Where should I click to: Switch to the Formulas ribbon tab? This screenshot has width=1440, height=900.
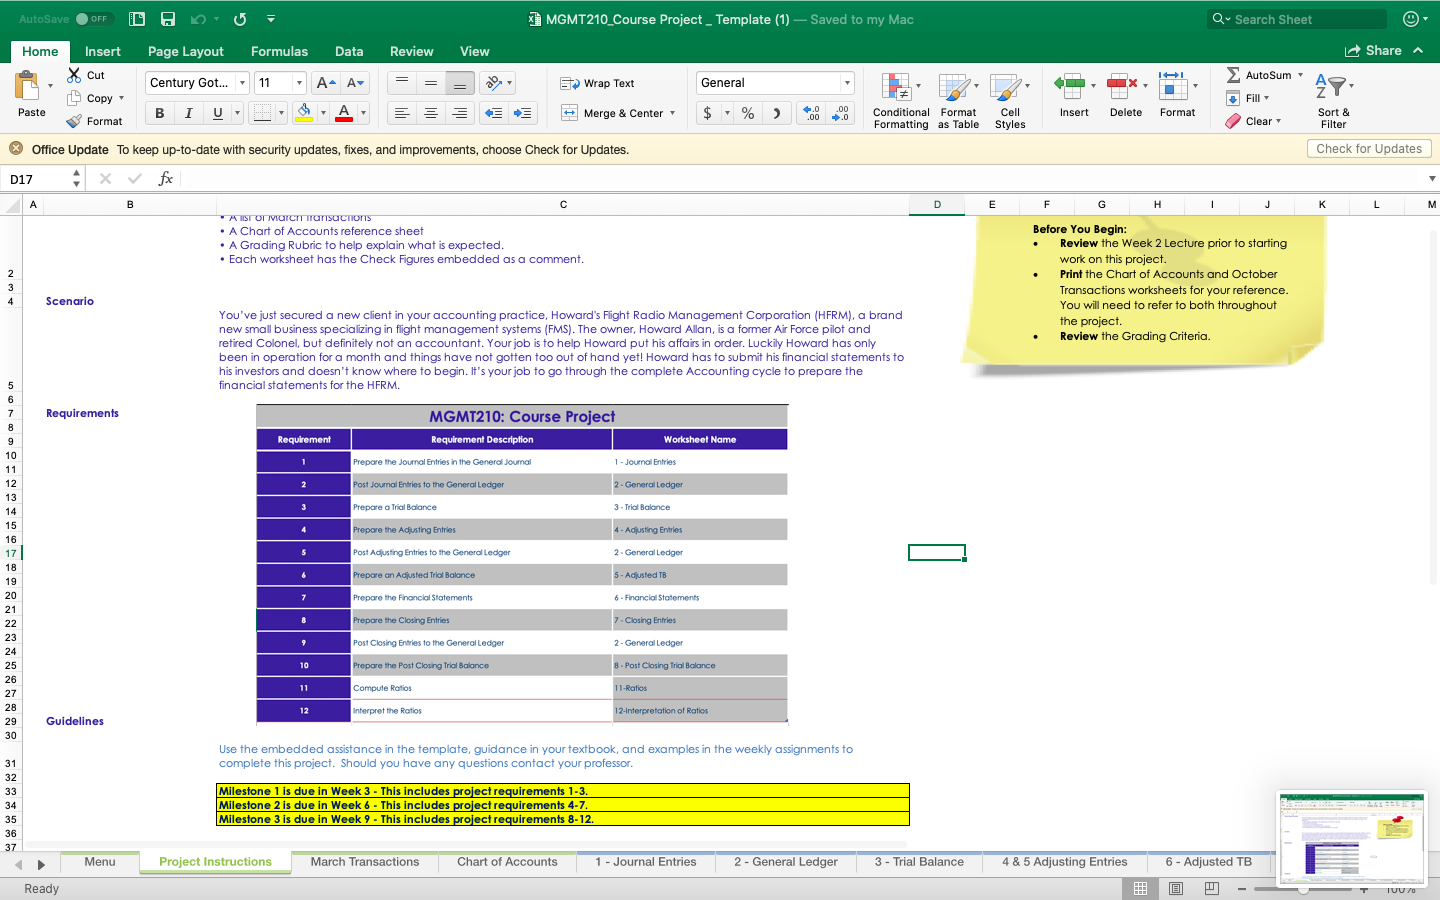[279, 51]
